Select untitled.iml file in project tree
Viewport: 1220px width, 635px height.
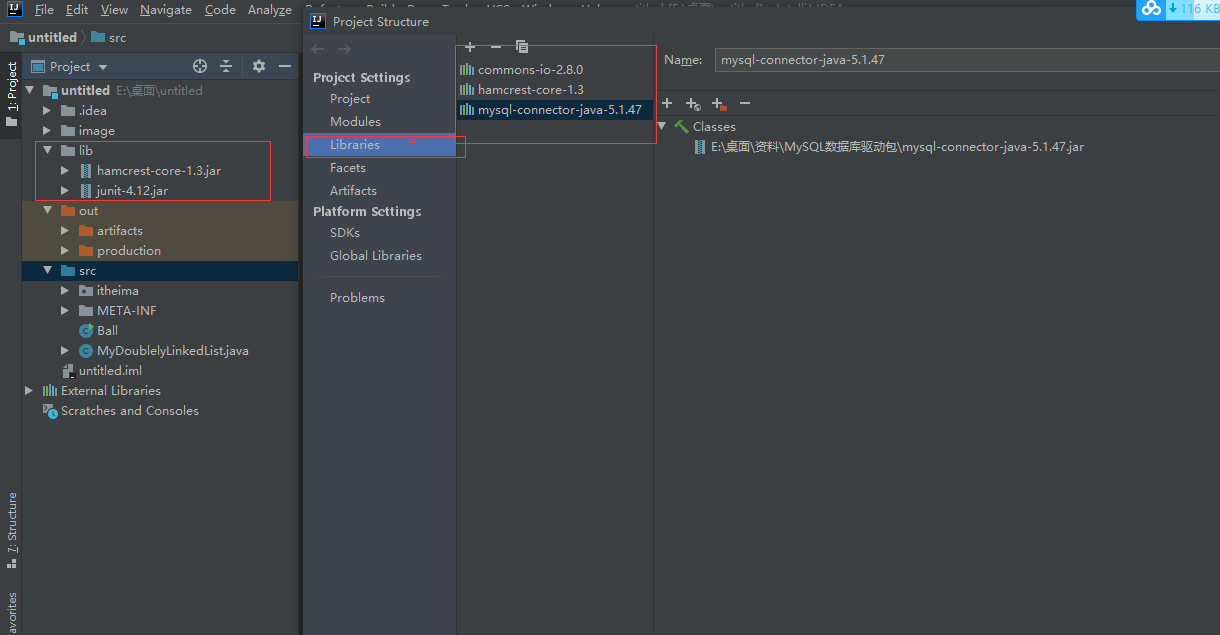[x=110, y=370]
